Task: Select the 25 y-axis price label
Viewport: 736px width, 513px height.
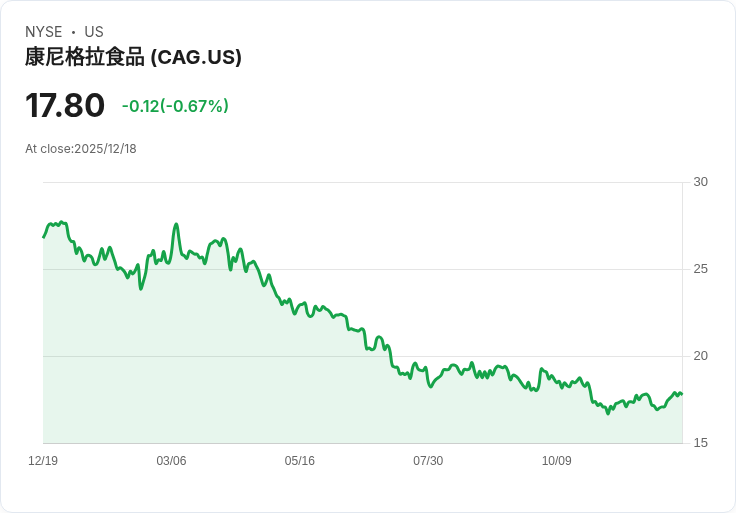Action: tap(700, 269)
